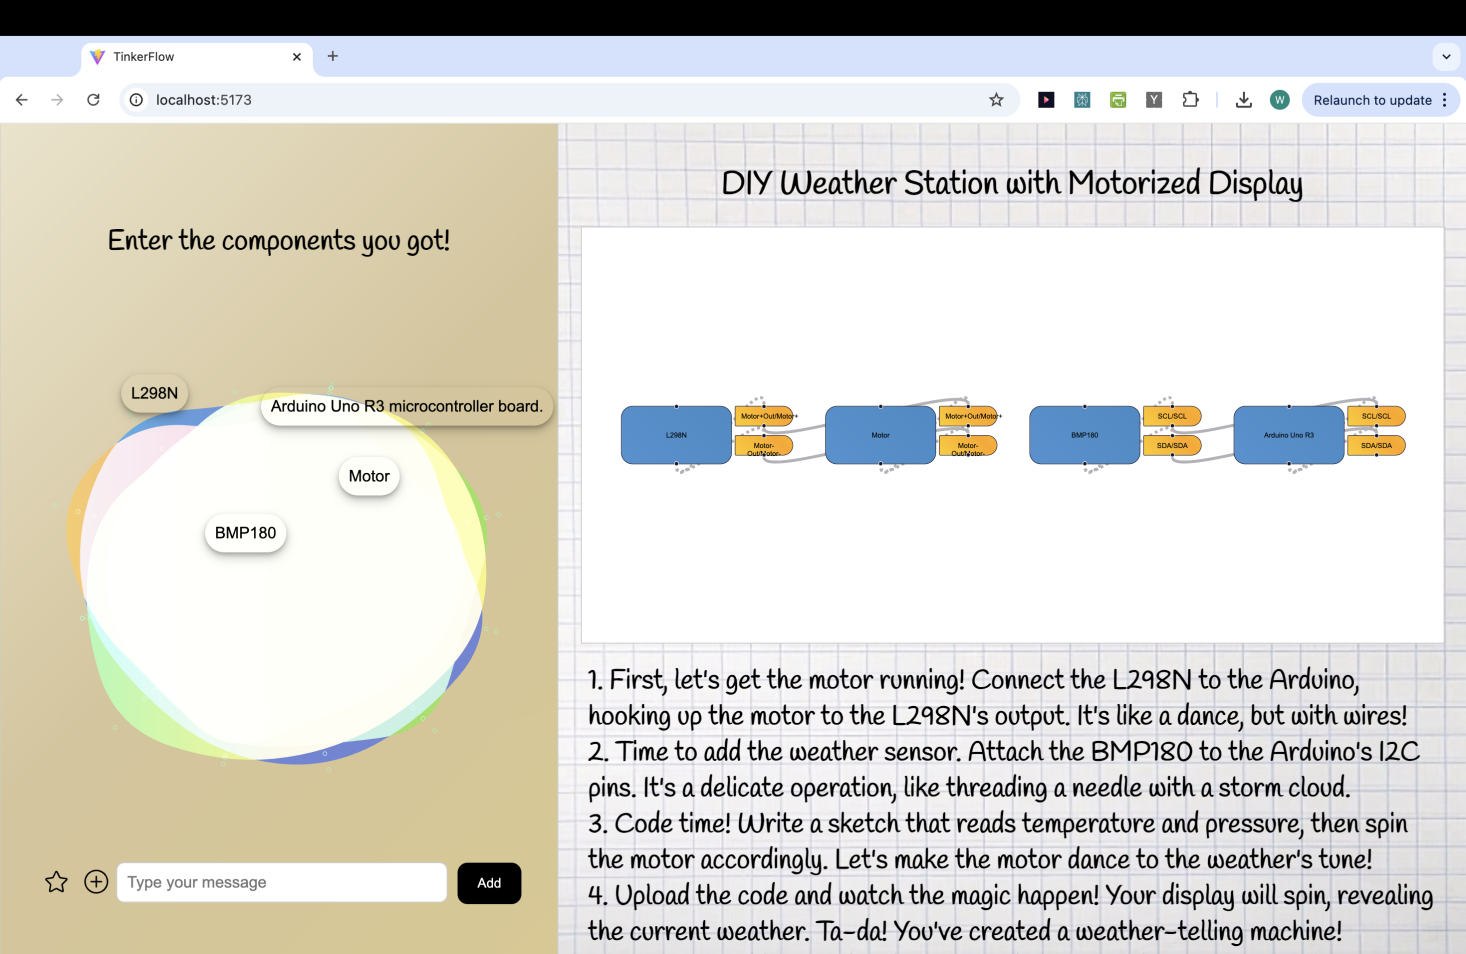Click SDA/SDA port on BMP180 node

click(x=1172, y=446)
